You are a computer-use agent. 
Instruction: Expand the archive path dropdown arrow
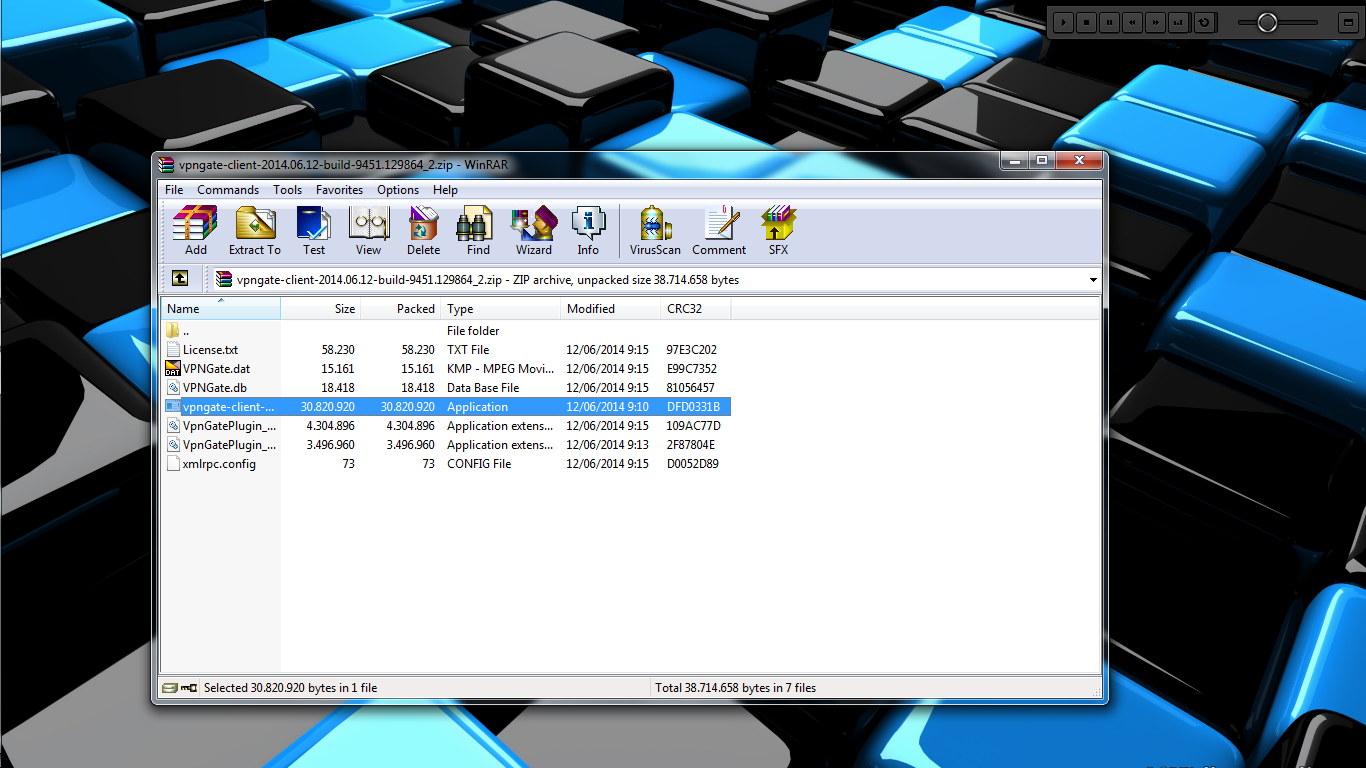coord(1093,280)
